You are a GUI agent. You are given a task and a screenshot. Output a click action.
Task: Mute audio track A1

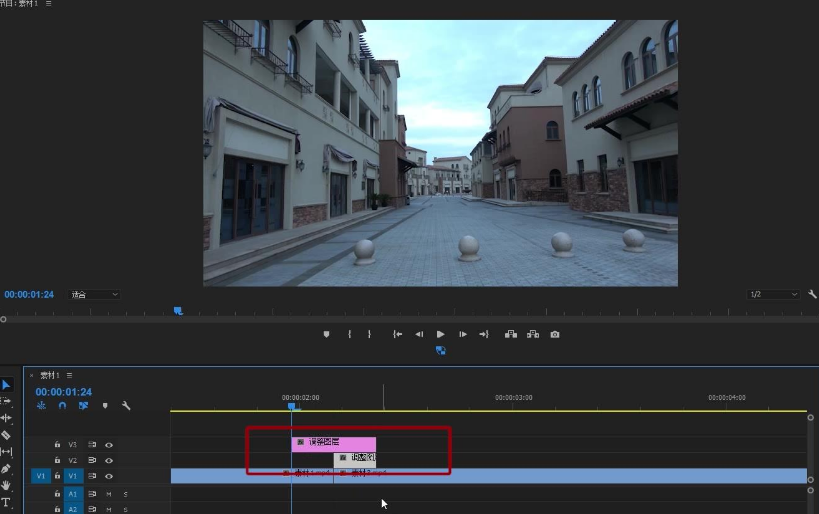tap(109, 494)
